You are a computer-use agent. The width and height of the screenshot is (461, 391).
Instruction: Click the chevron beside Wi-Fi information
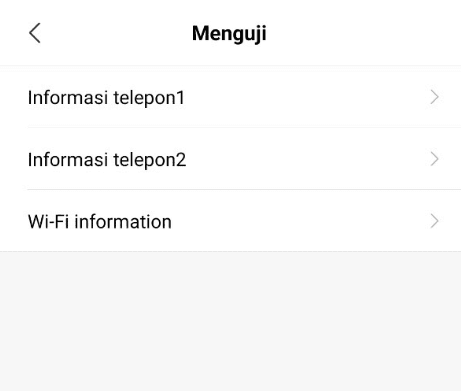tap(434, 221)
